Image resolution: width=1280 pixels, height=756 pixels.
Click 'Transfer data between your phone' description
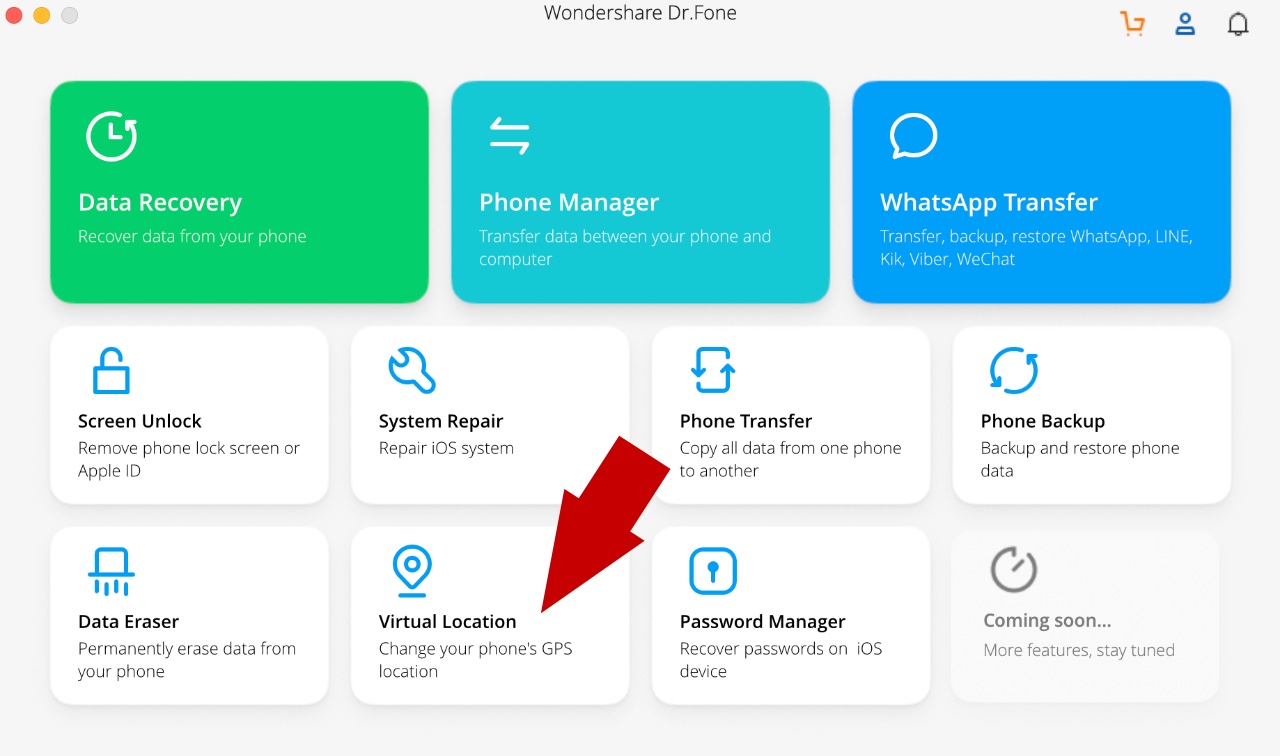coord(625,248)
